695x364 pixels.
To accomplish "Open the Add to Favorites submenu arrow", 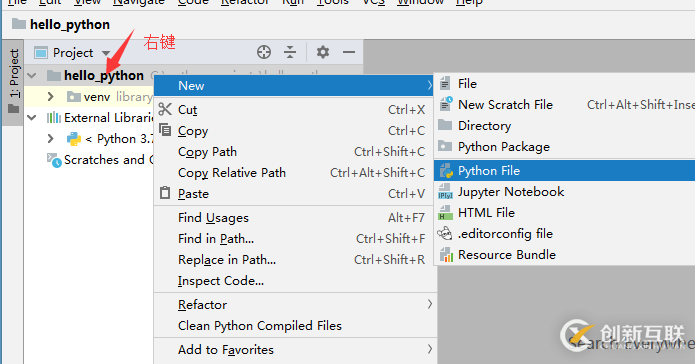I will pyautogui.click(x=429, y=349).
